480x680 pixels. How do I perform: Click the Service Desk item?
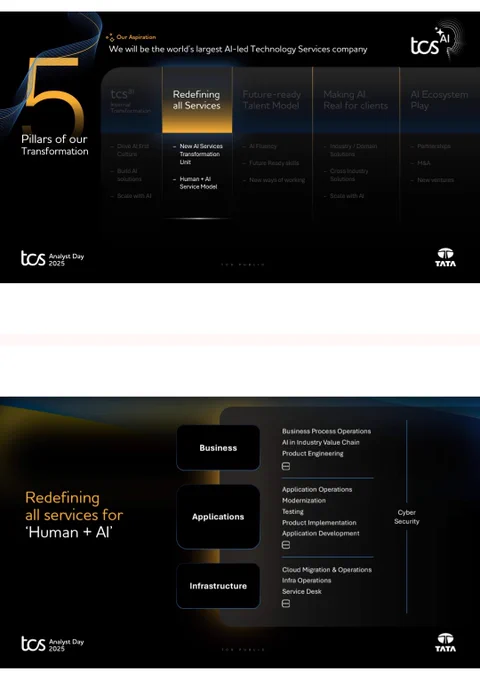(x=301, y=592)
